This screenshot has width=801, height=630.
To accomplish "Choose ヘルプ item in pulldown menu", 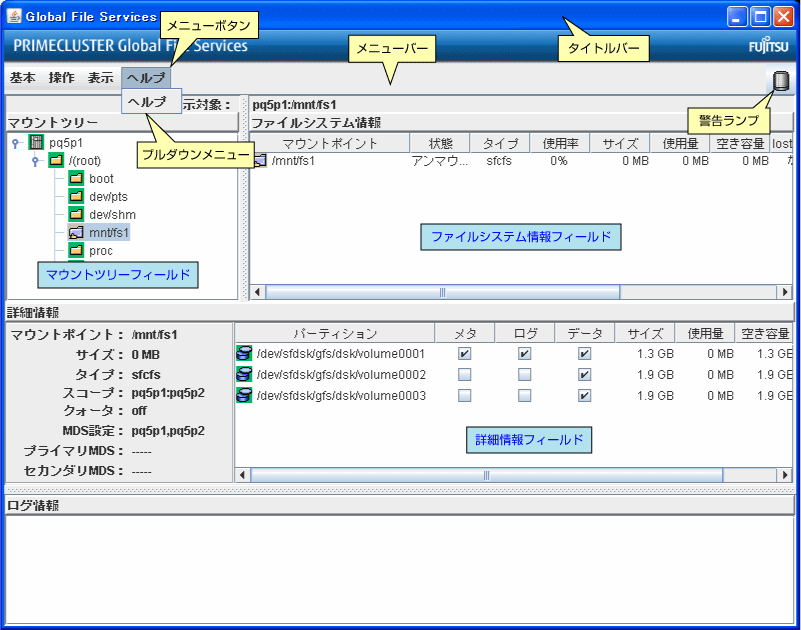I will pos(151,102).
